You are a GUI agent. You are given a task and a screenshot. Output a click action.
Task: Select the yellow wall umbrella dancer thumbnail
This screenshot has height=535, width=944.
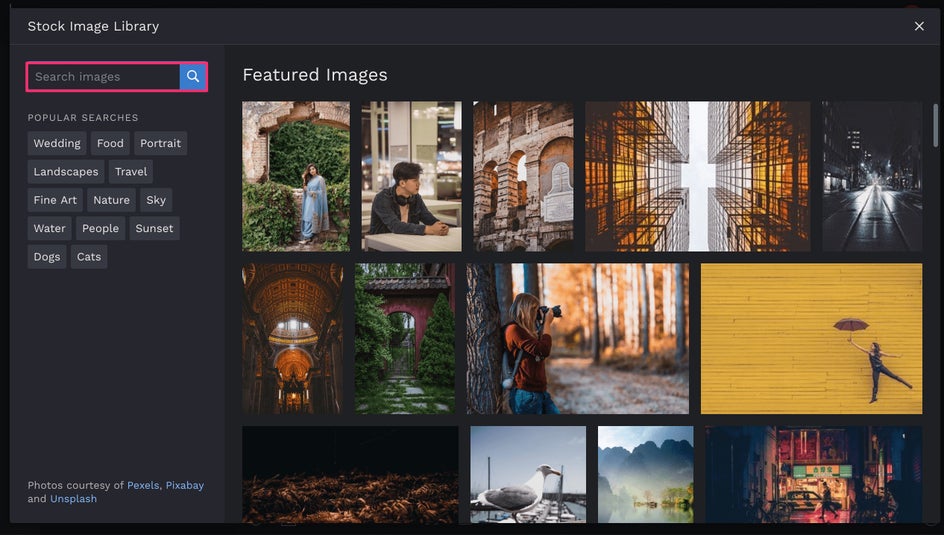811,338
